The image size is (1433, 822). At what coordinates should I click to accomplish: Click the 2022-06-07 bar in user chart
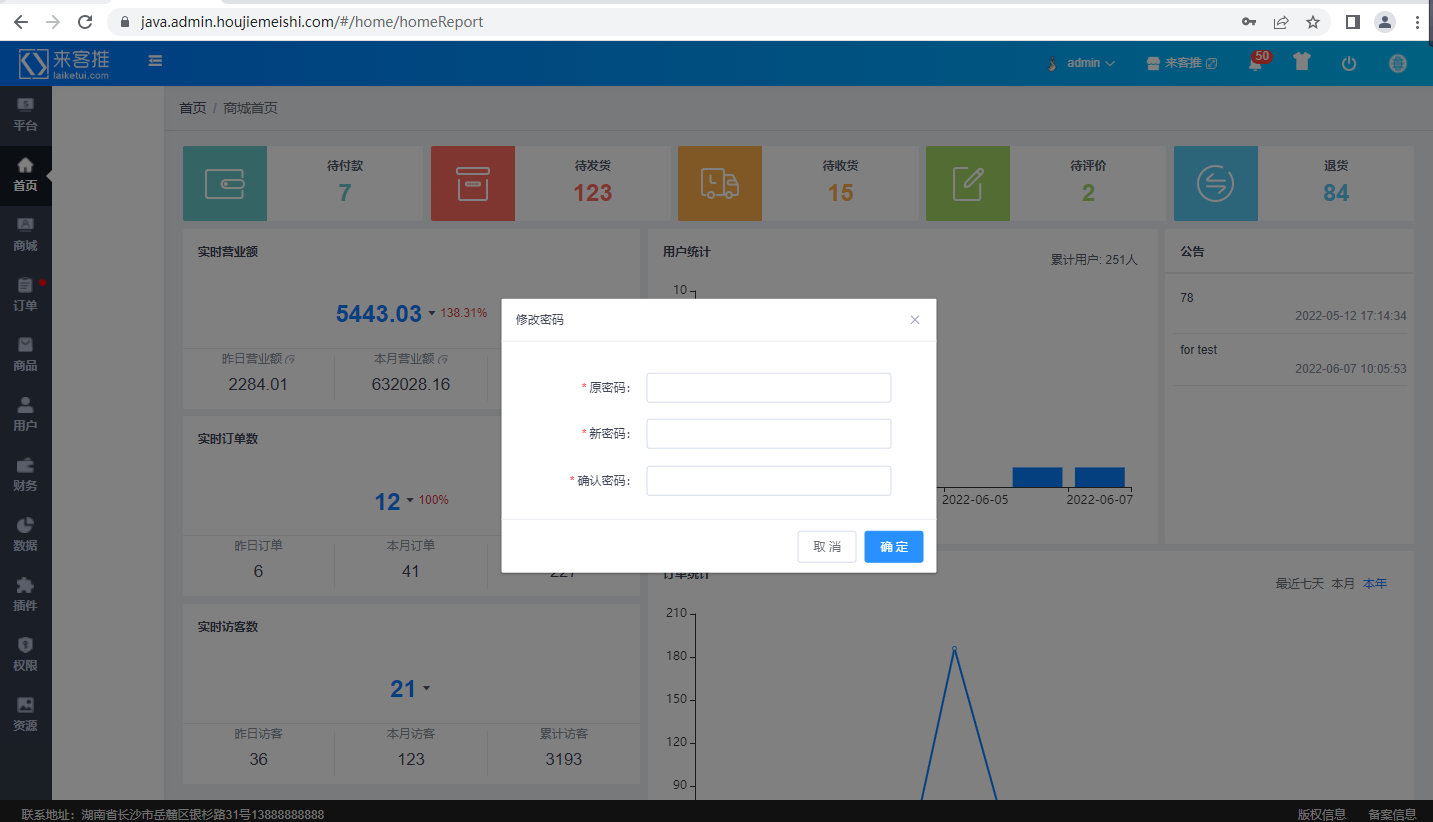tap(1100, 477)
